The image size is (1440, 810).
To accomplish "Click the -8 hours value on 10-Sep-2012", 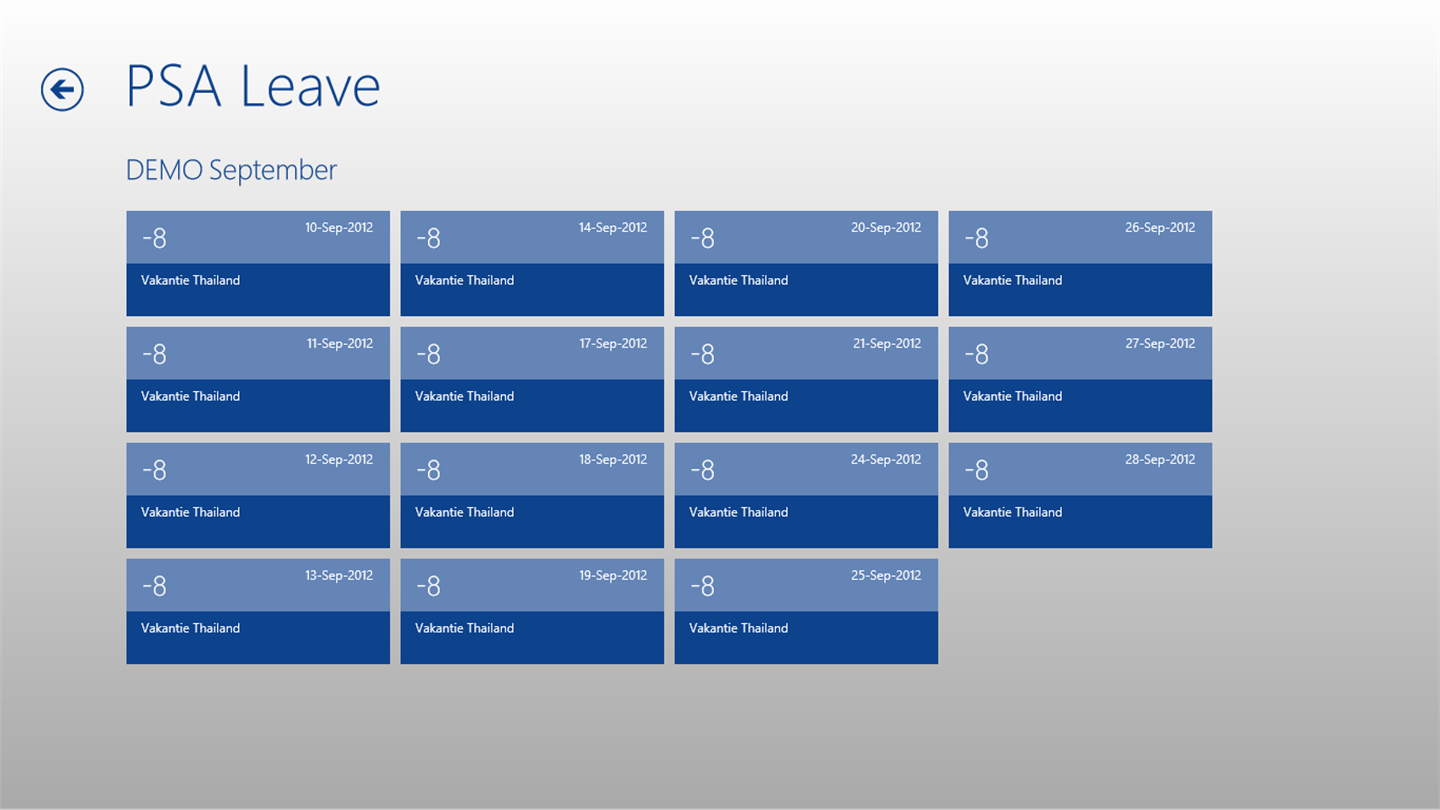I will click(154, 238).
